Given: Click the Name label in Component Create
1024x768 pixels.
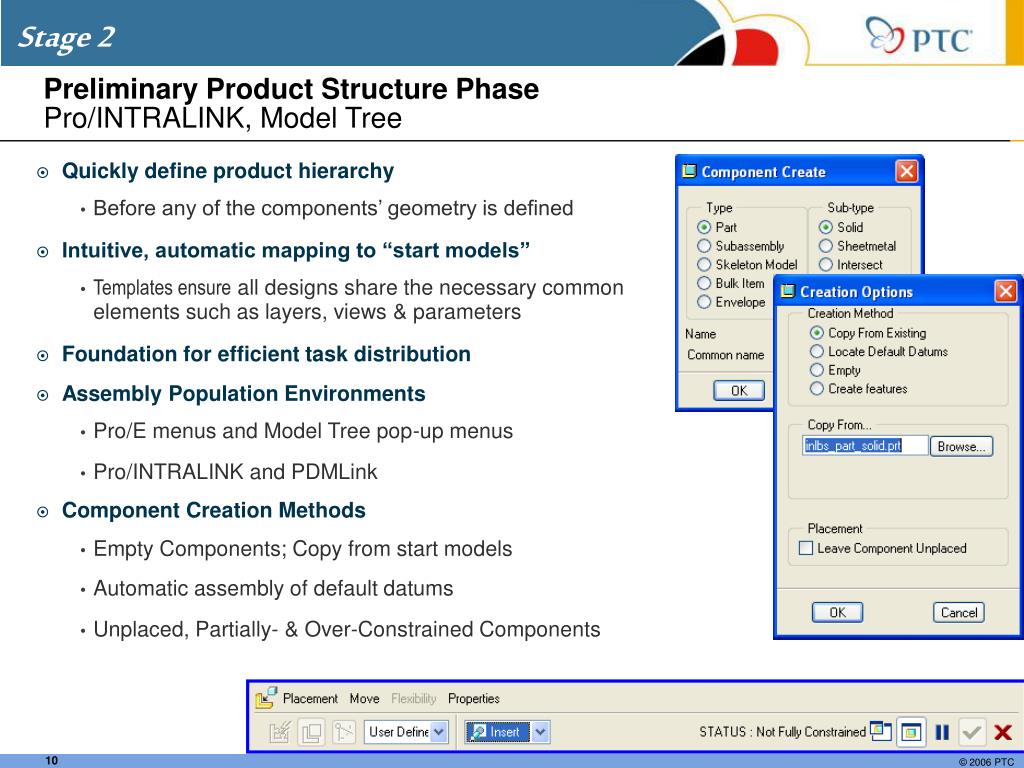Looking at the screenshot, I should (x=700, y=334).
